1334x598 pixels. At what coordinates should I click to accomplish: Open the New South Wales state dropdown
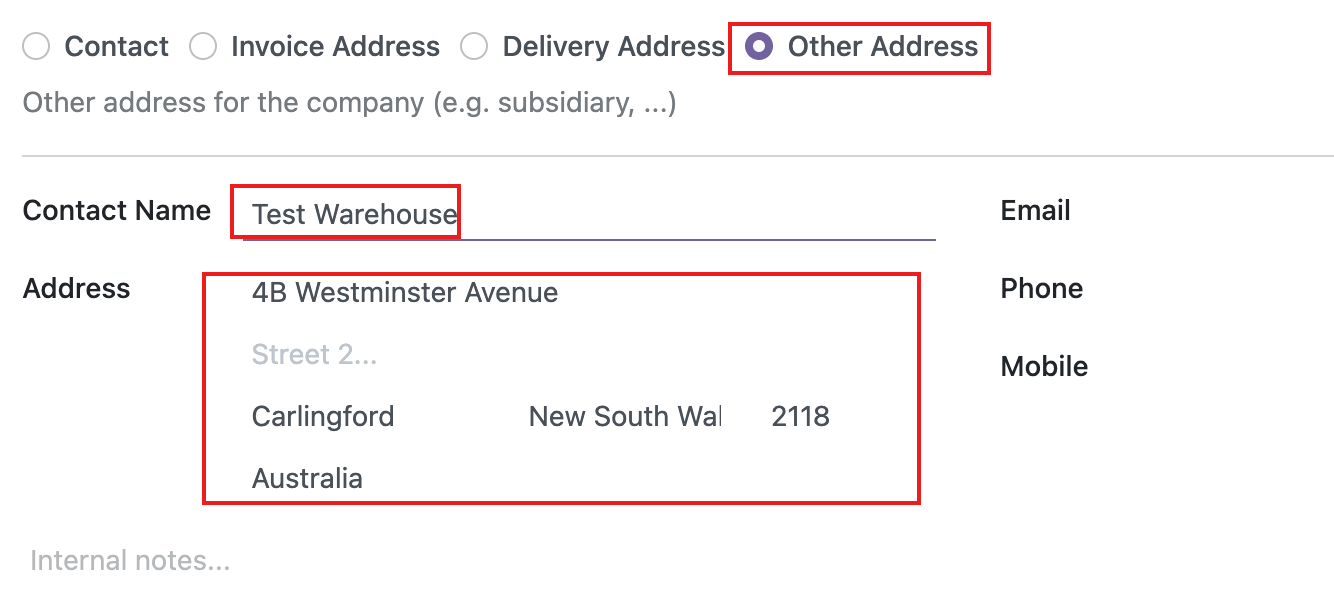coord(624,416)
